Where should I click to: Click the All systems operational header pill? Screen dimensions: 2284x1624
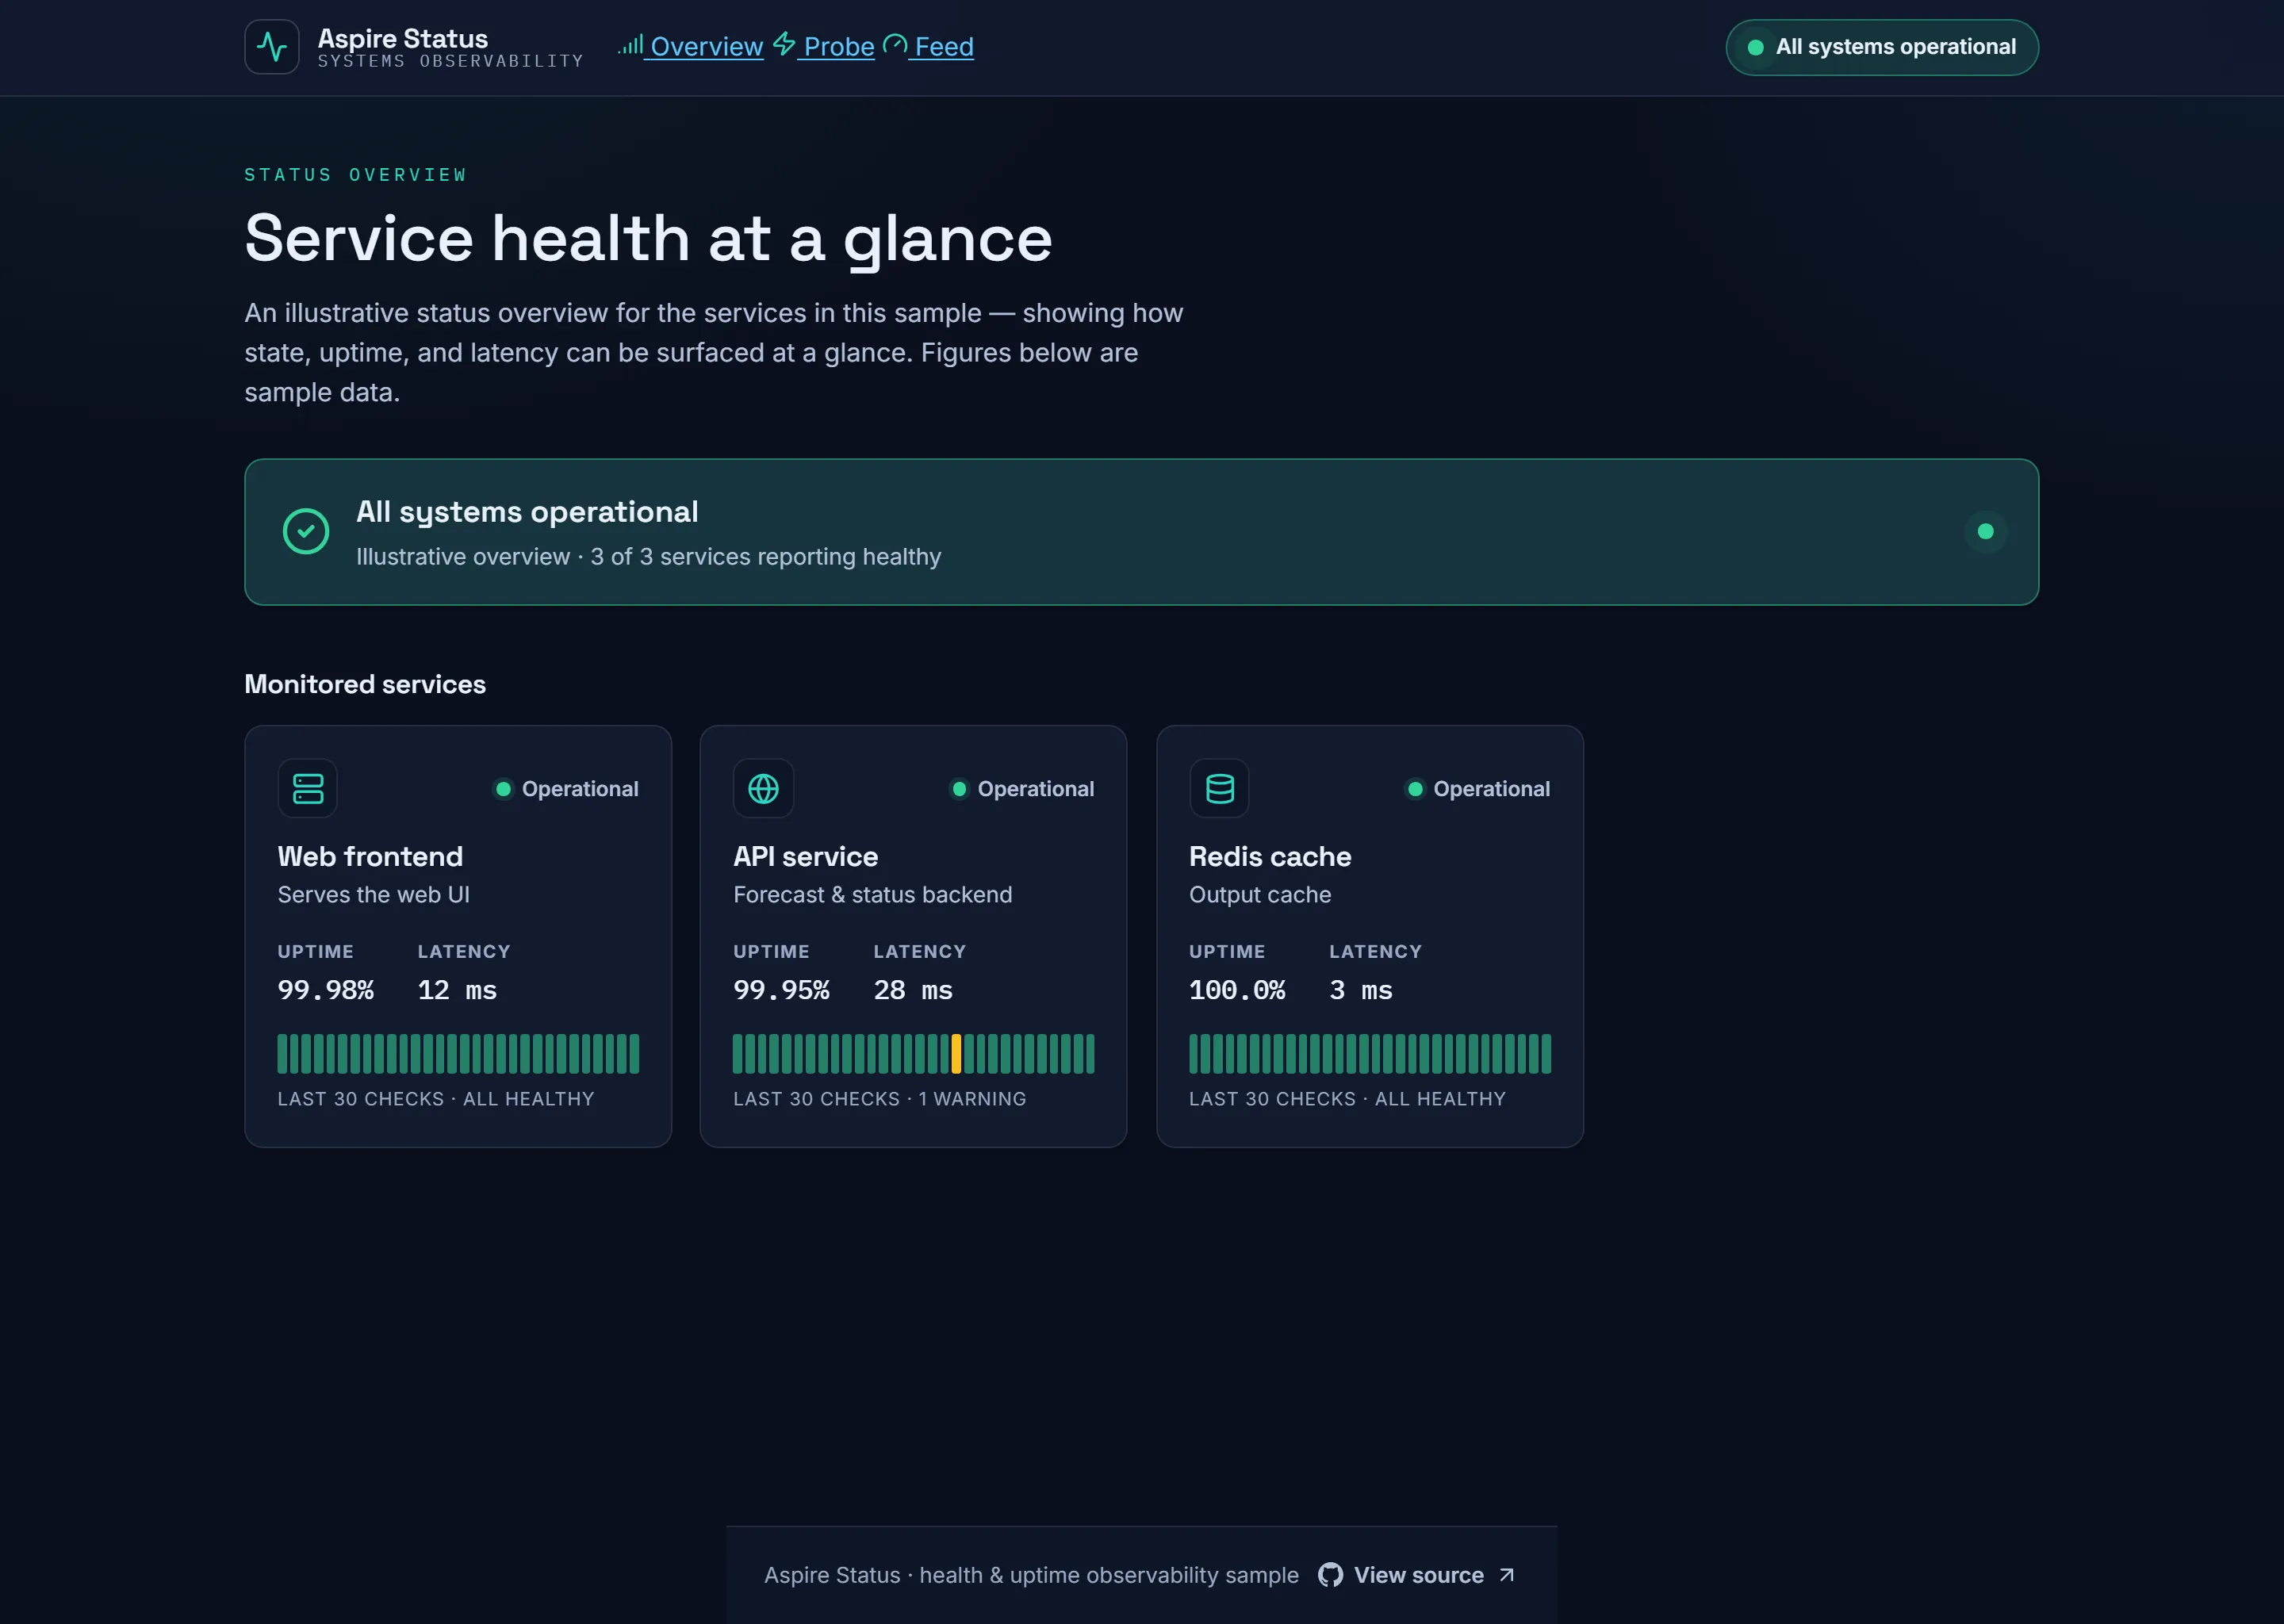tap(1882, 47)
